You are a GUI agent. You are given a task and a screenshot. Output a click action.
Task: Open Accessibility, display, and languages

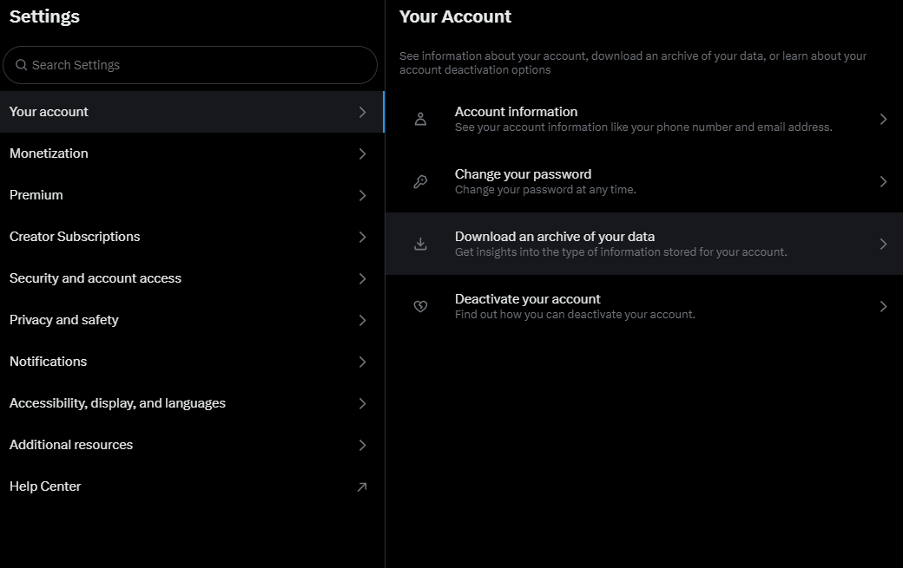117,404
